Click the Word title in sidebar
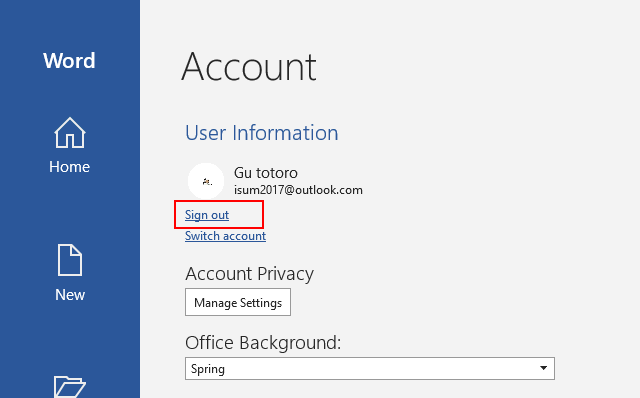Image resolution: width=640 pixels, height=398 pixels. [69, 61]
